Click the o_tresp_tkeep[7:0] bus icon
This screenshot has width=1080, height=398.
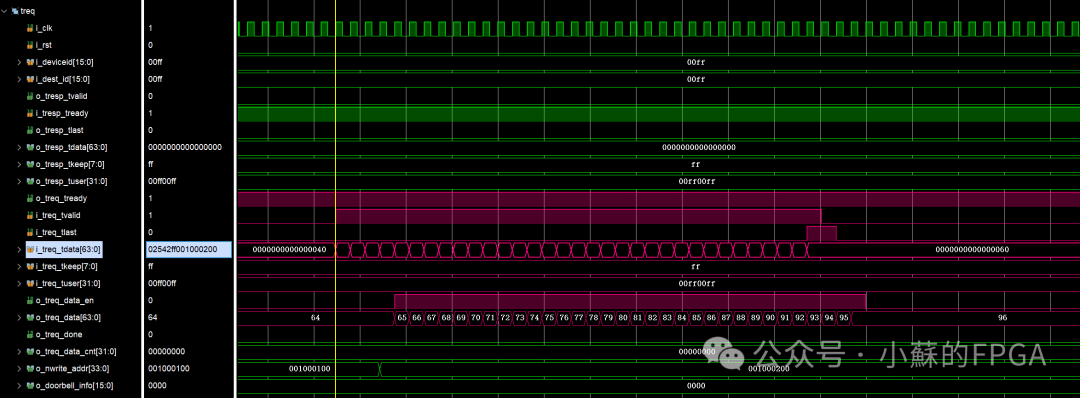pos(30,165)
